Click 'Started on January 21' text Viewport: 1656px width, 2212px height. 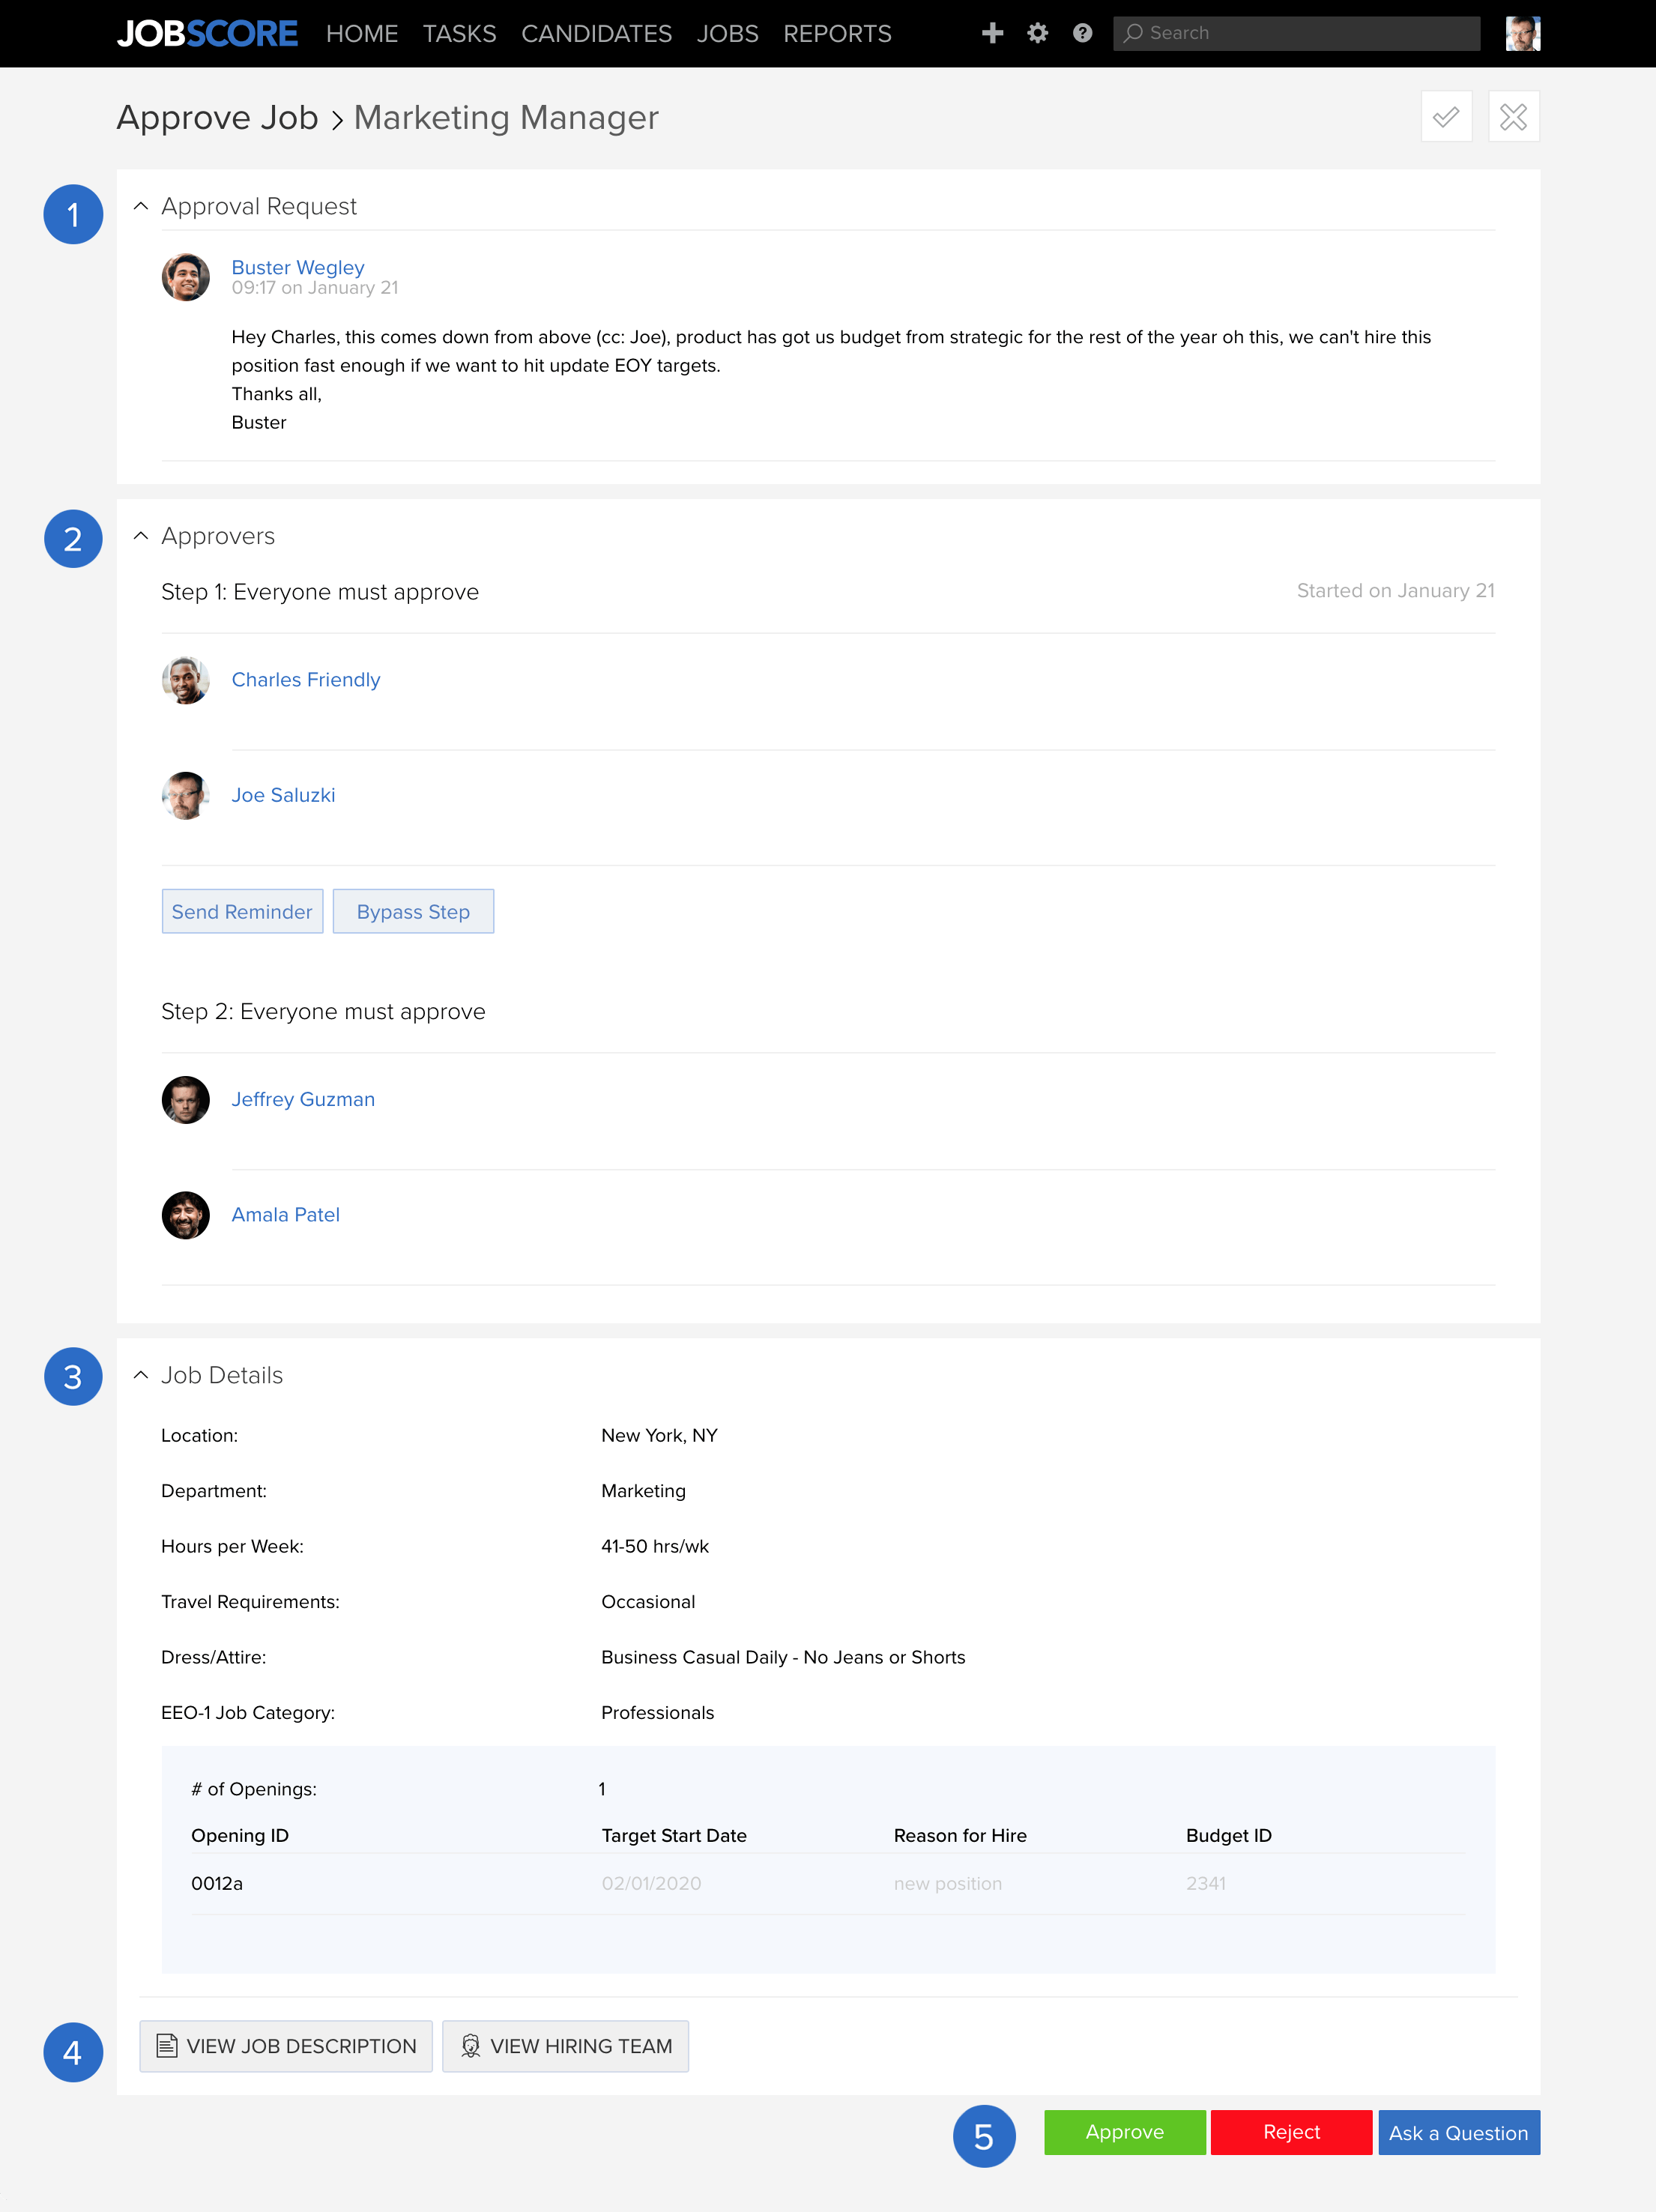click(1396, 591)
